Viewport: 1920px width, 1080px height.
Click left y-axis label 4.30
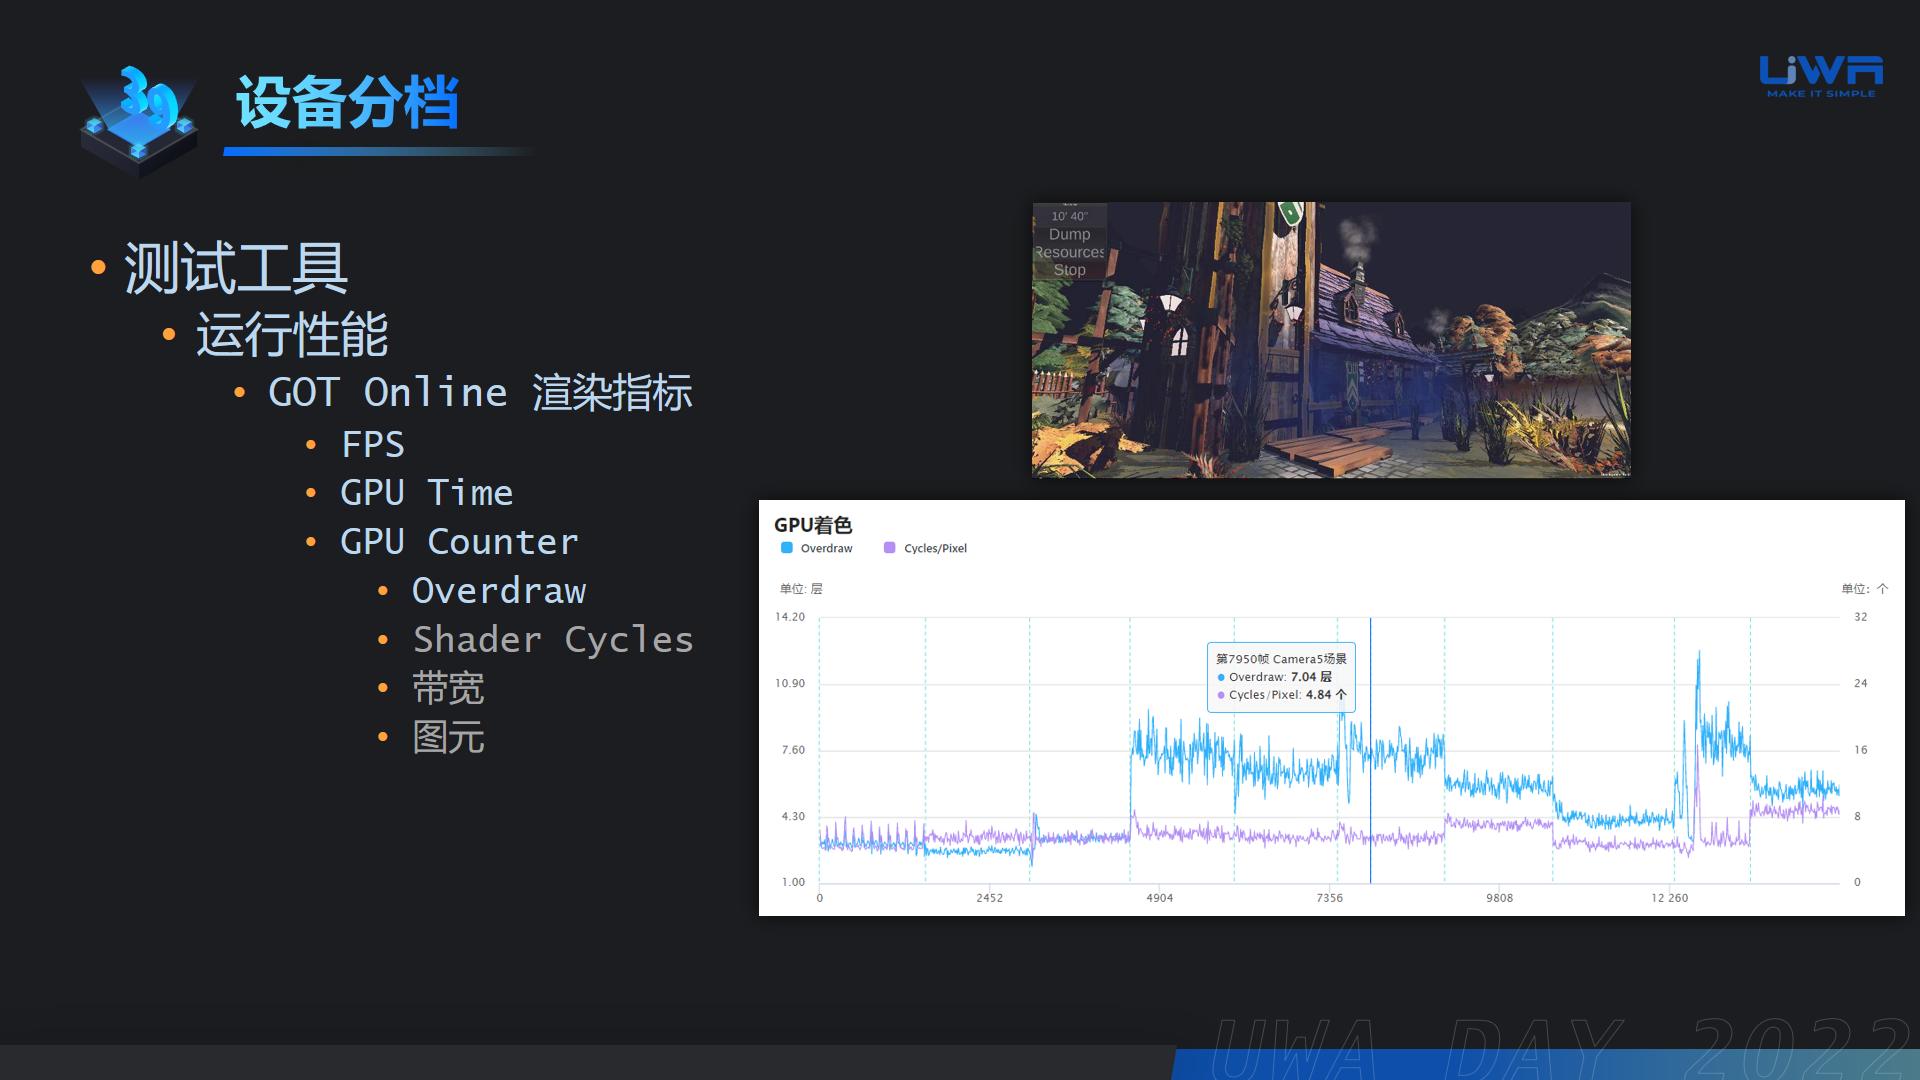793,817
